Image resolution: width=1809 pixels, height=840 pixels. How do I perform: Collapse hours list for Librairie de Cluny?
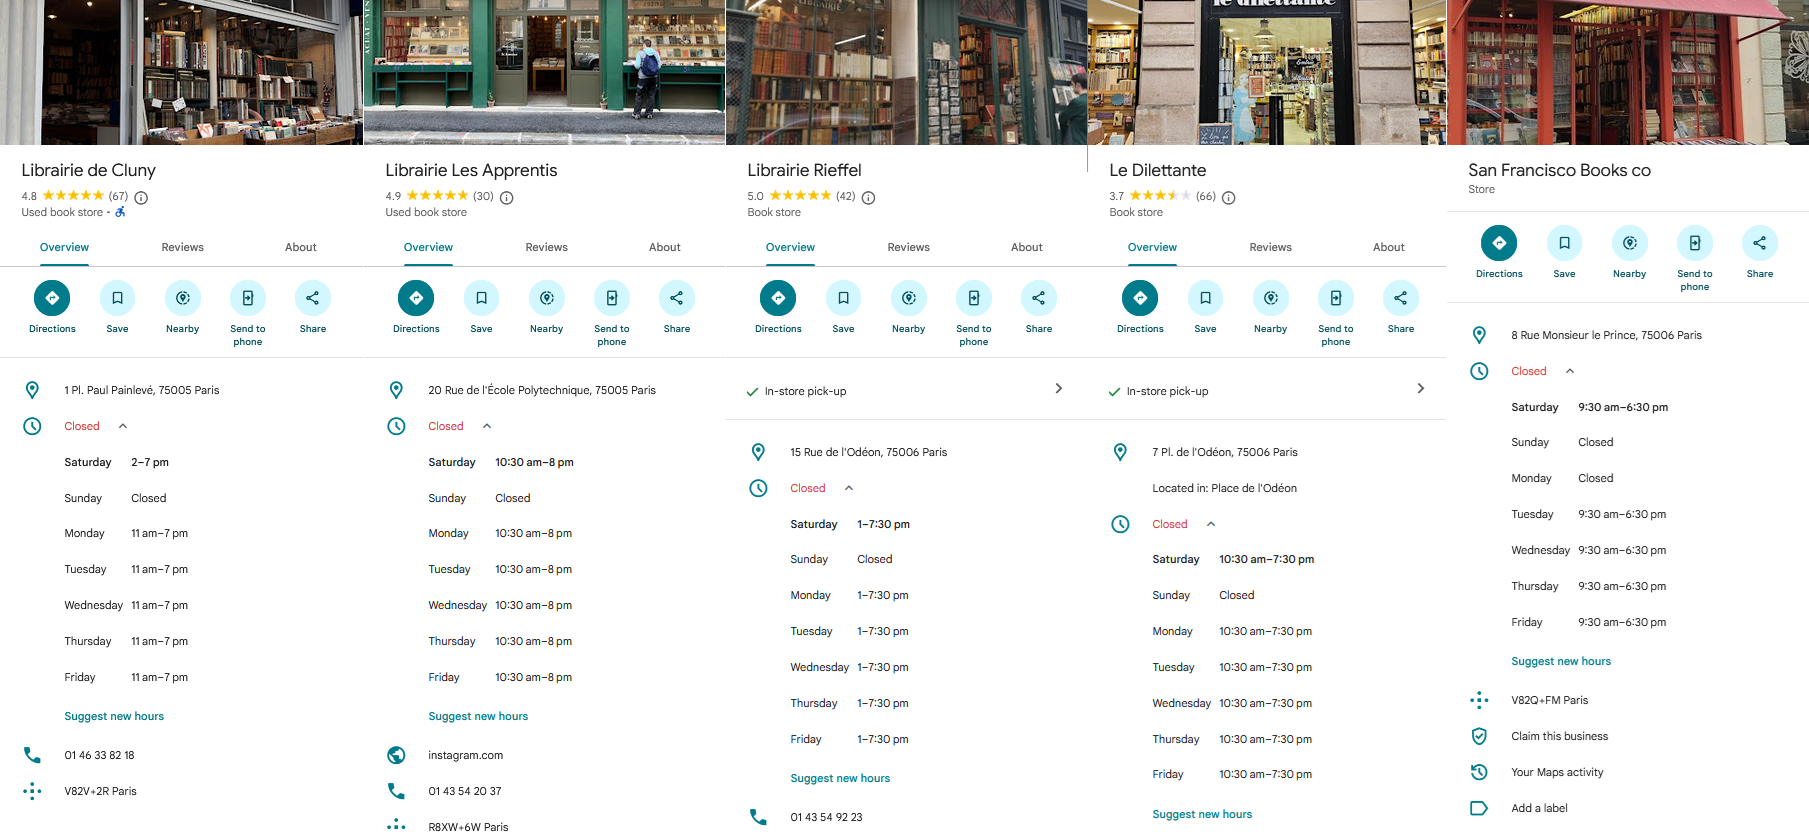coord(123,426)
